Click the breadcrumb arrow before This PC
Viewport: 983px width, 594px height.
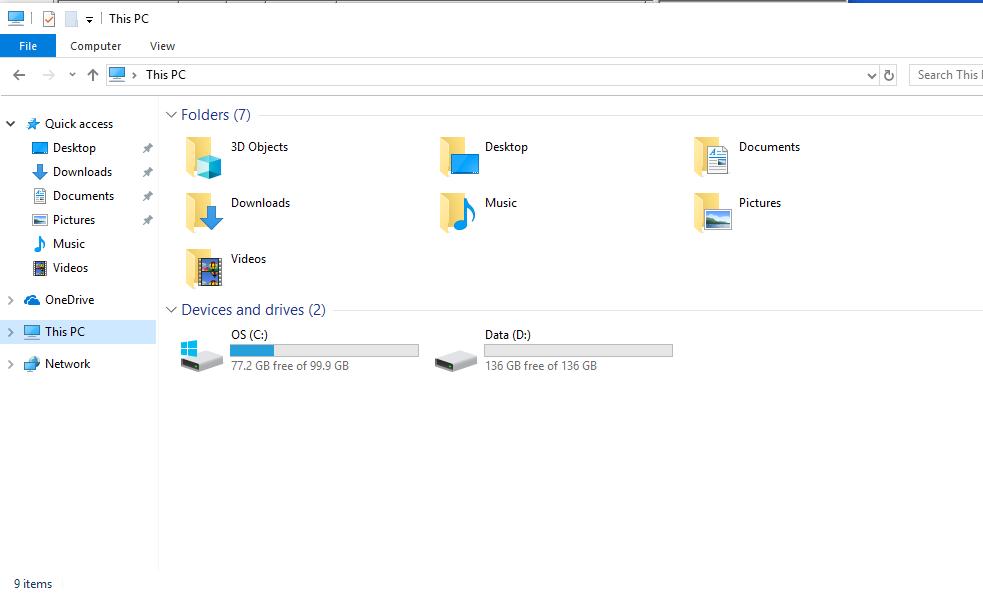[x=134, y=76]
